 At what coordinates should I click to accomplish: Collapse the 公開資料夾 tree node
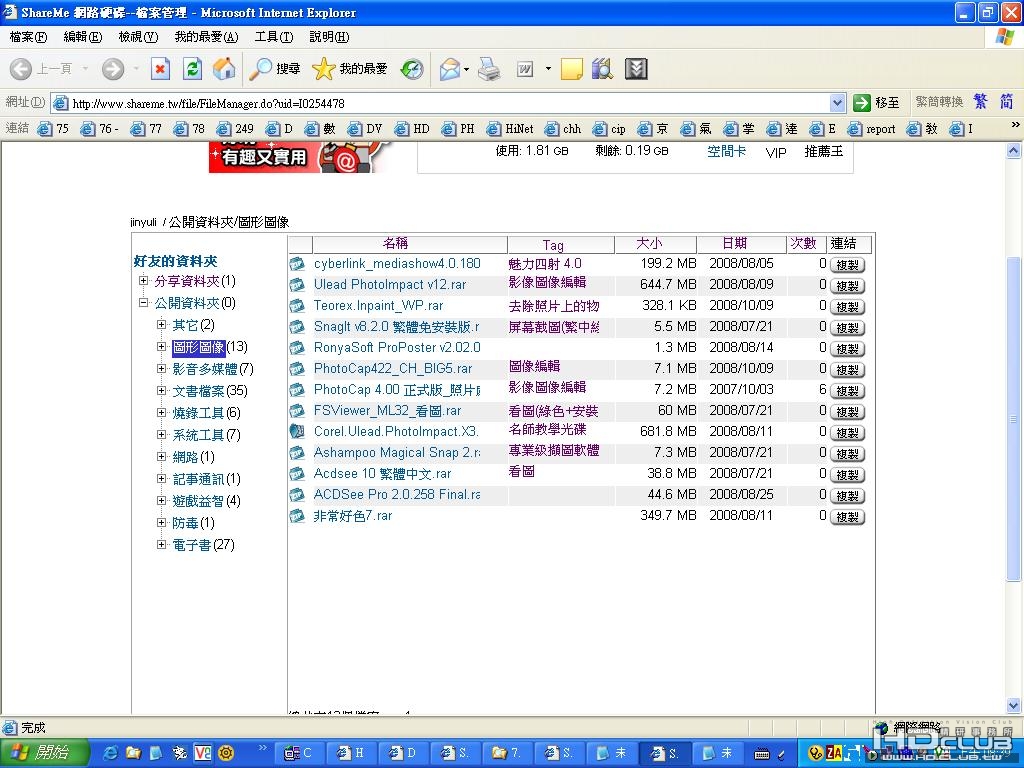144,303
